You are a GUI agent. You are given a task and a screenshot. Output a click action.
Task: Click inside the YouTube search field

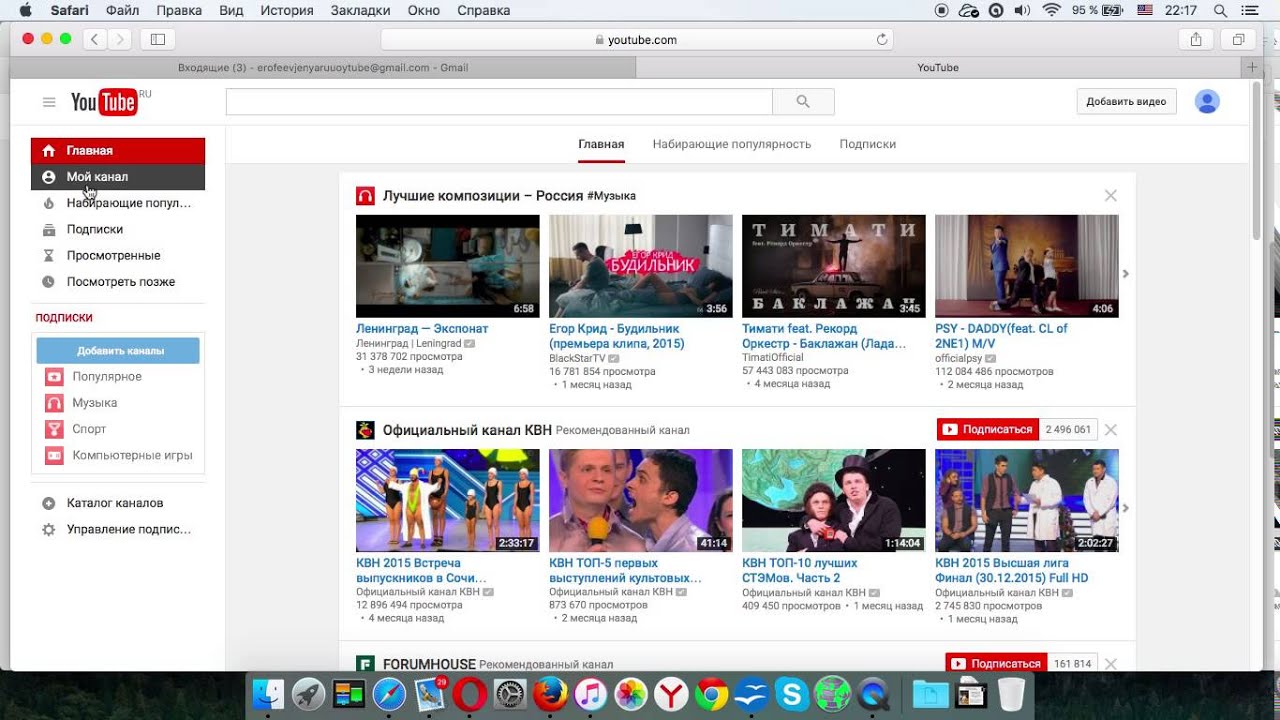[x=499, y=101]
